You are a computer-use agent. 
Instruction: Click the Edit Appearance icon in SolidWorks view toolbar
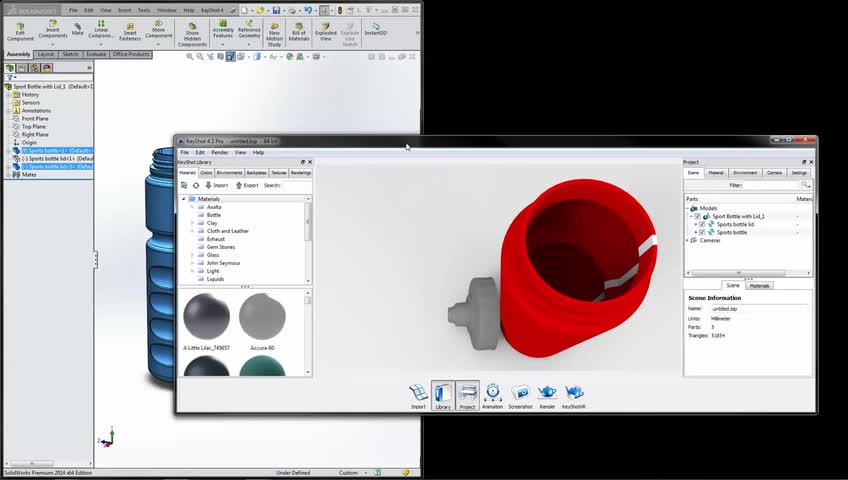(289, 56)
